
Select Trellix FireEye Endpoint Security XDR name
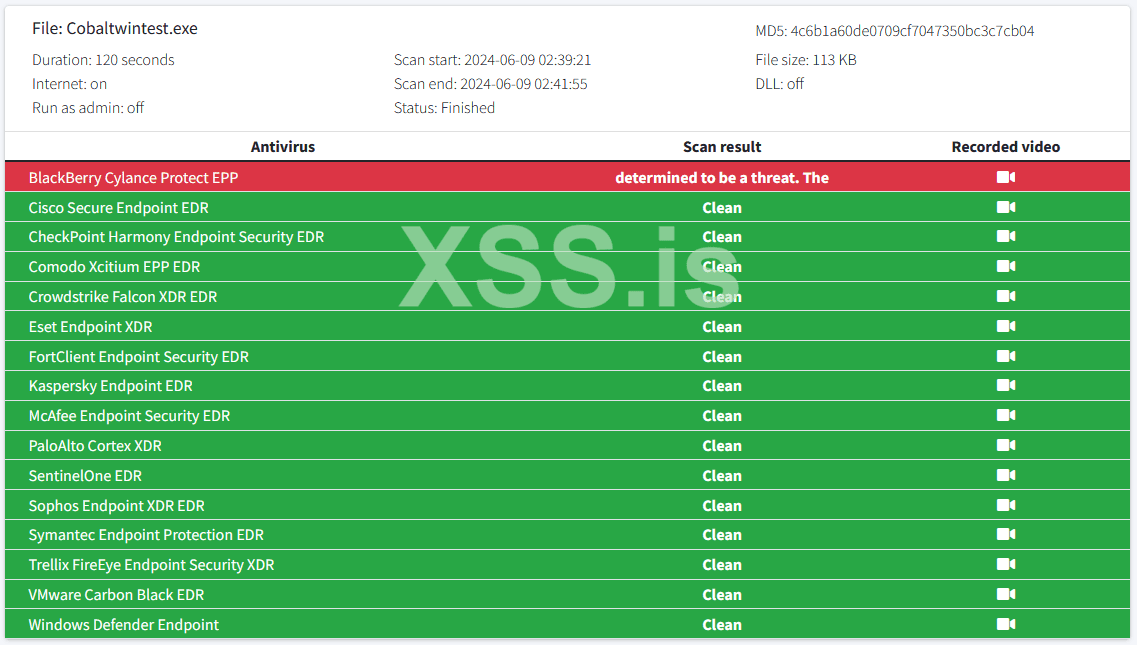151,564
